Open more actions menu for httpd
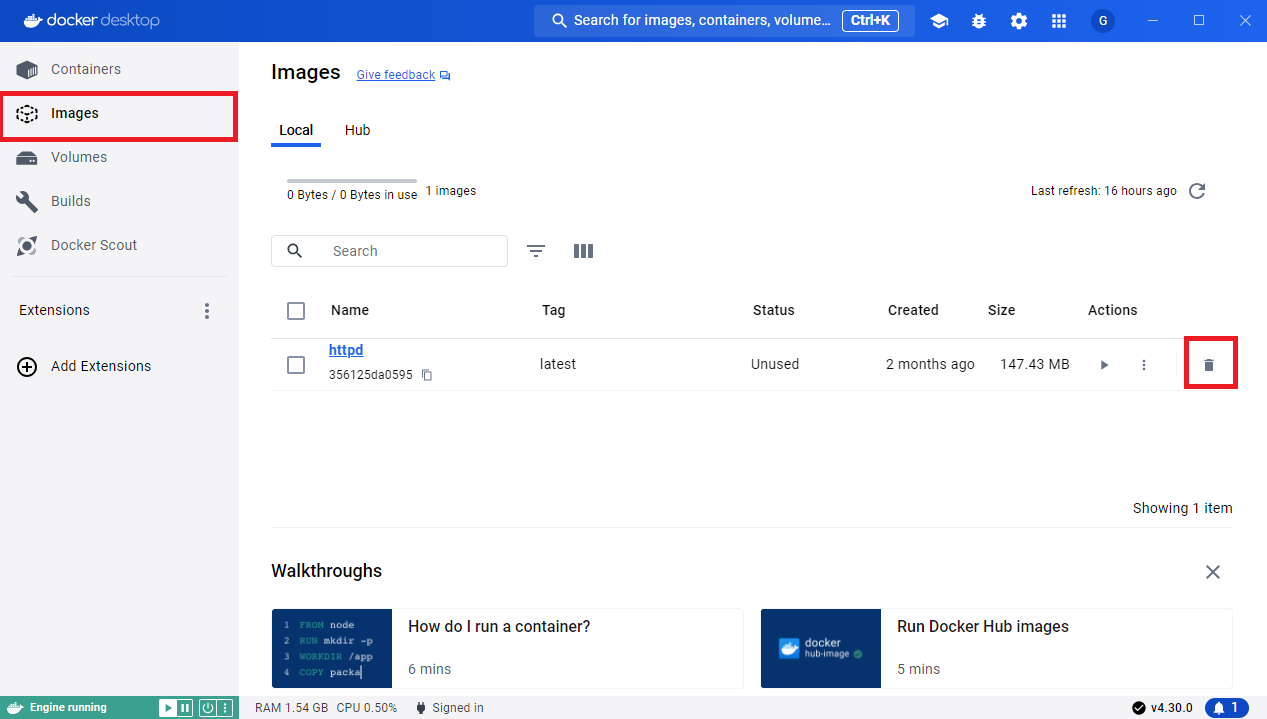Viewport: 1267px width, 719px height. click(1144, 365)
